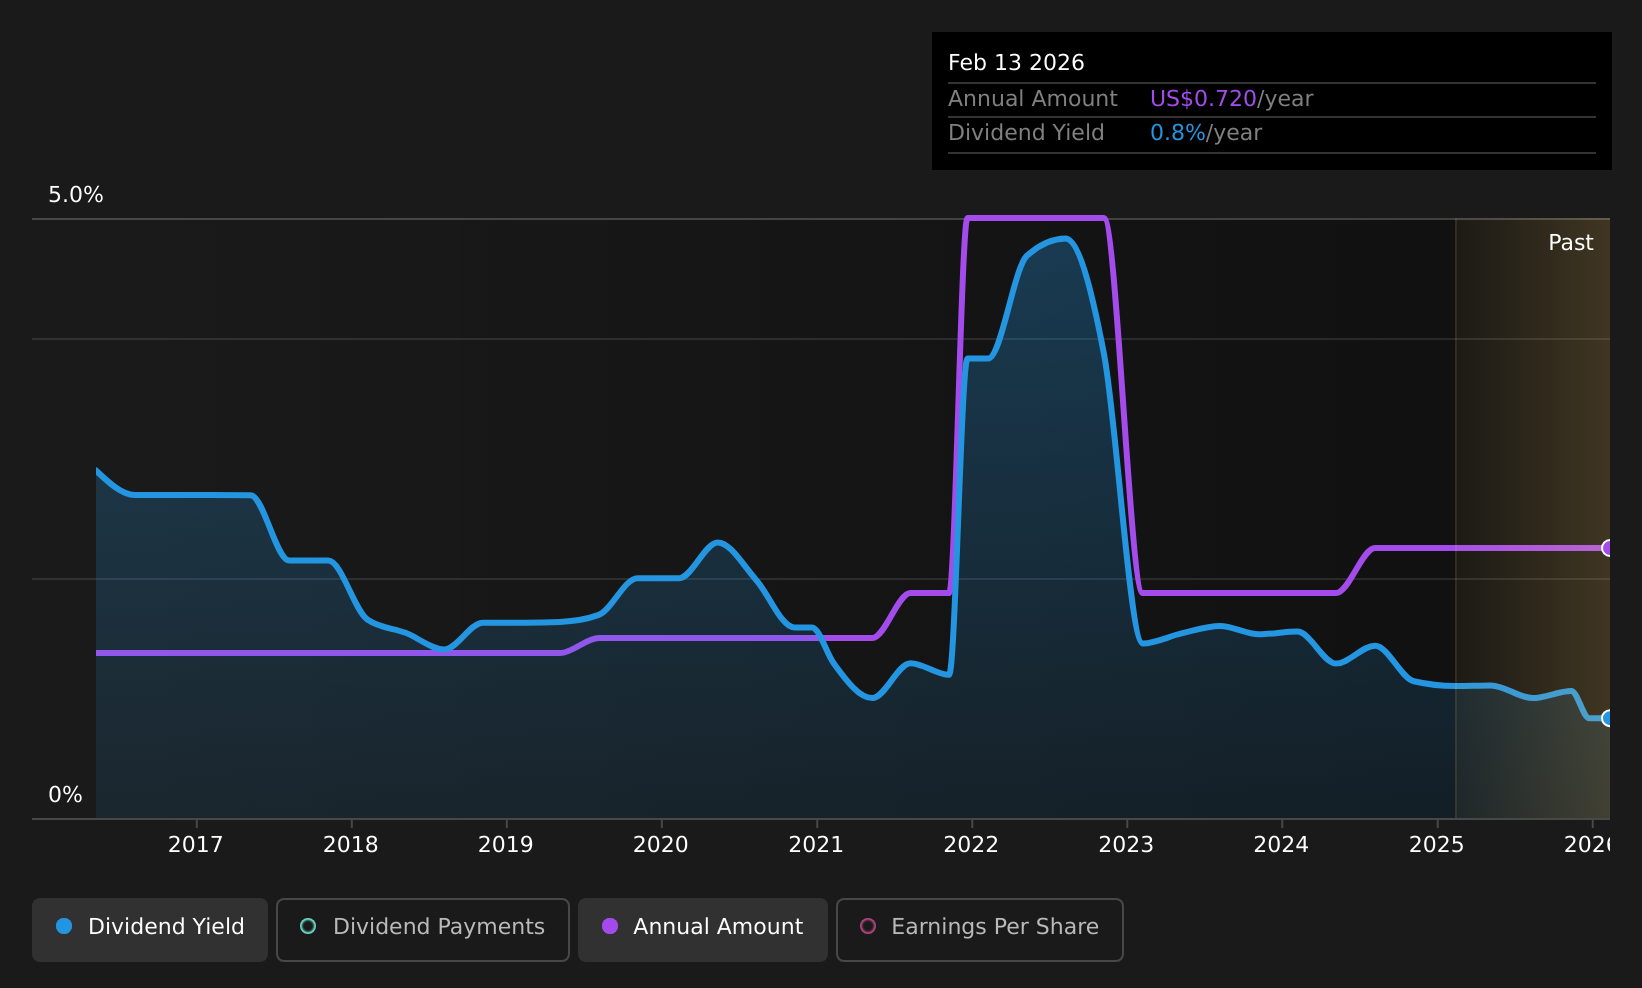Click the 'Feb 13 2026' tooltip date
1642x988 pixels.
pos(1016,63)
